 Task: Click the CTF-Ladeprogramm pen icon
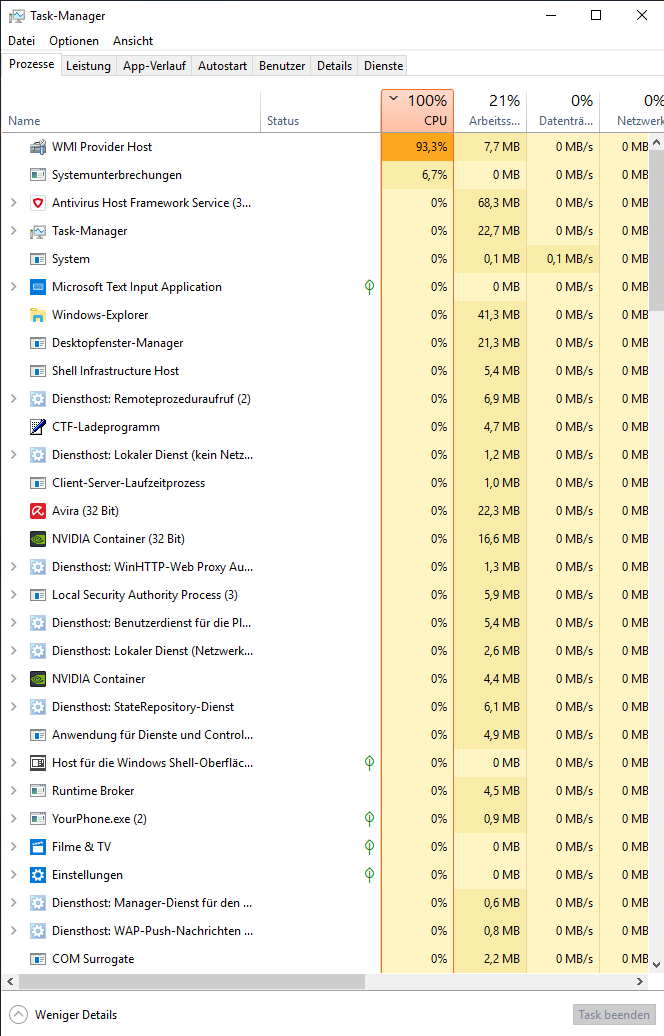[x=38, y=427]
